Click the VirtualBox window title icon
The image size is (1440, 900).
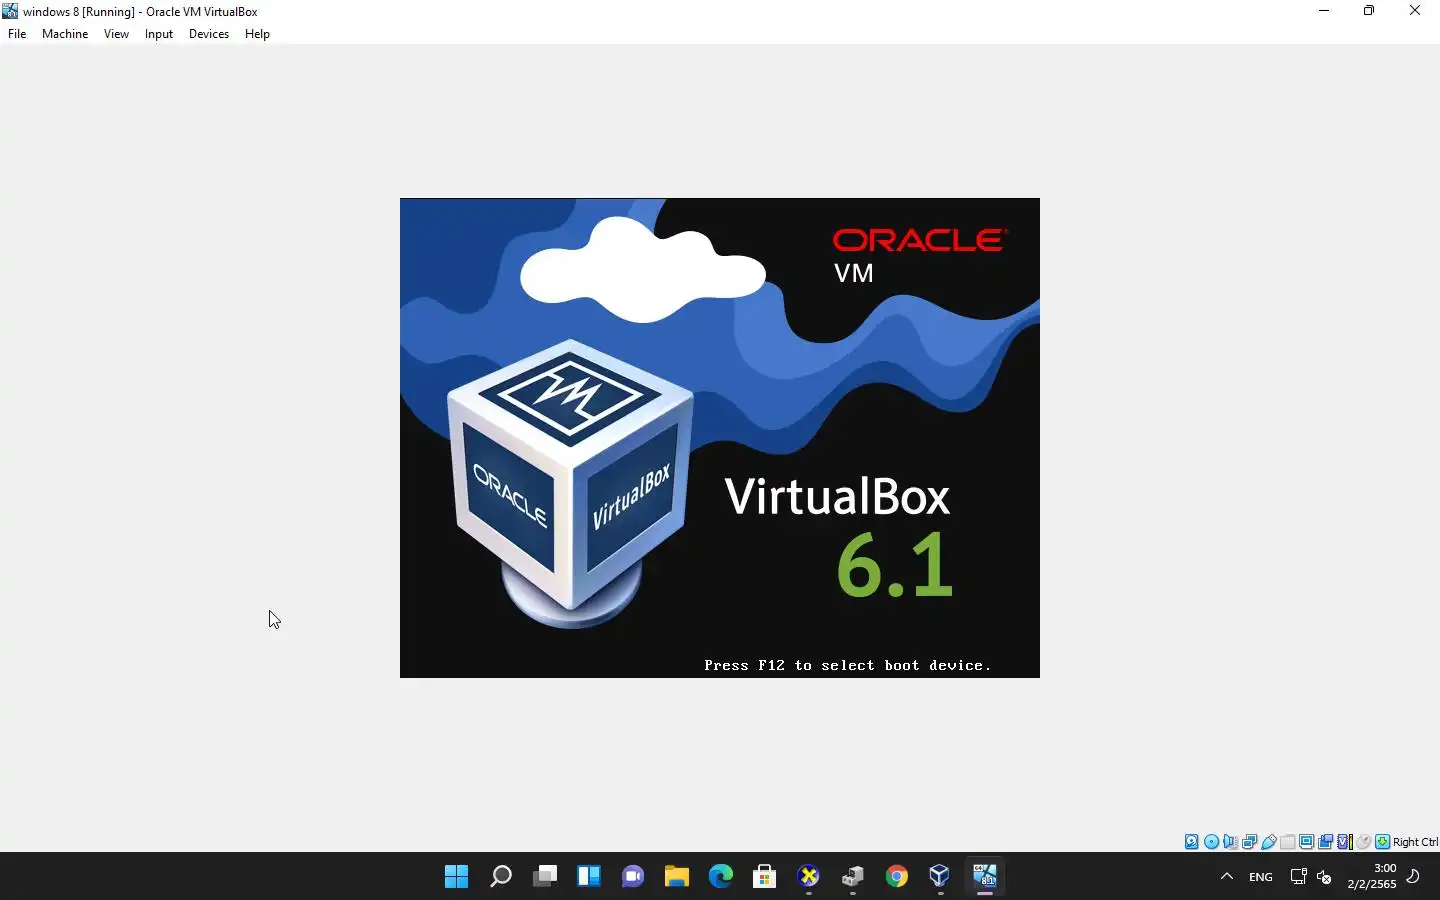click(x=10, y=11)
